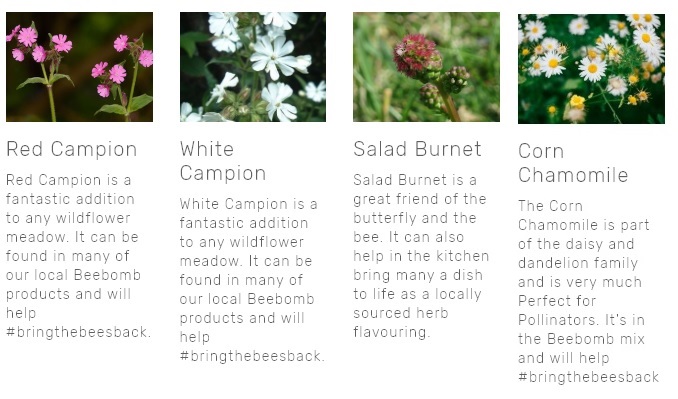Click #bringthebeesback hashtag under Corn Chamomile

coord(588,377)
